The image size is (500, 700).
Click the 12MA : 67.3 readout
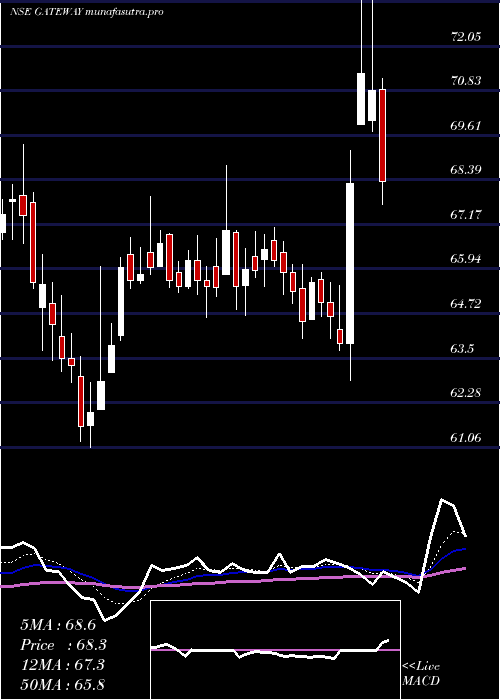[62, 665]
